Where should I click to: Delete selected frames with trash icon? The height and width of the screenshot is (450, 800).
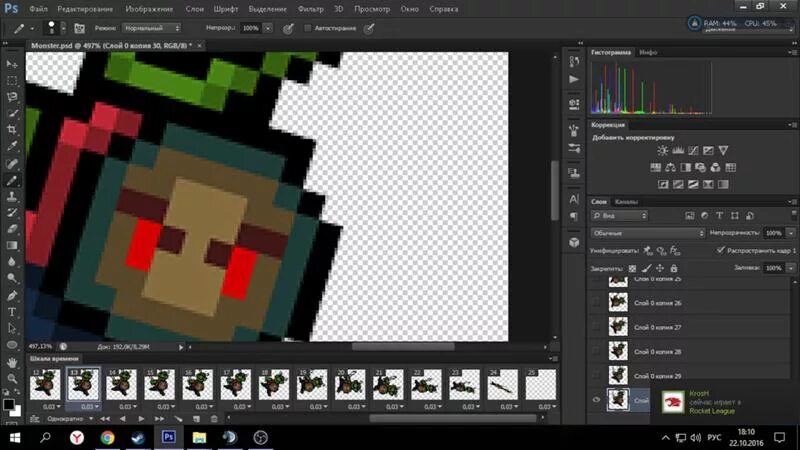pyautogui.click(x=214, y=419)
